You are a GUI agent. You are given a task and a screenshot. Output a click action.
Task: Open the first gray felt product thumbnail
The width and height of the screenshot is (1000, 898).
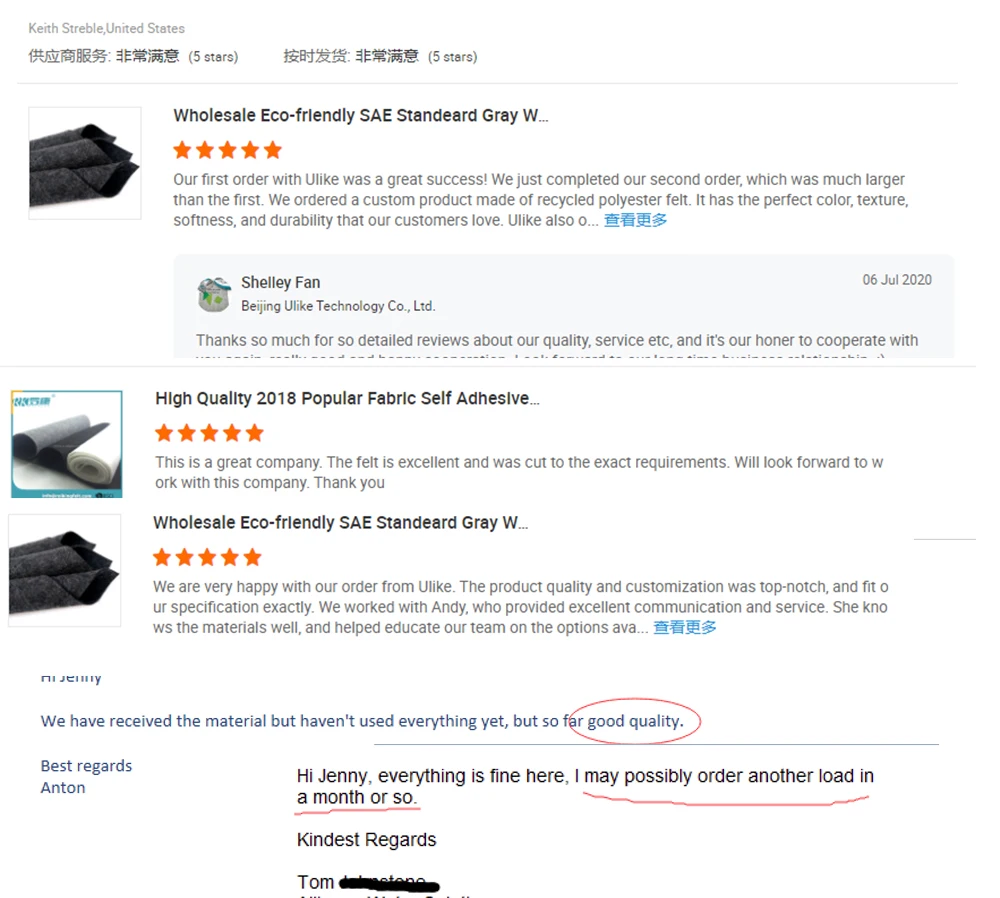pos(85,163)
